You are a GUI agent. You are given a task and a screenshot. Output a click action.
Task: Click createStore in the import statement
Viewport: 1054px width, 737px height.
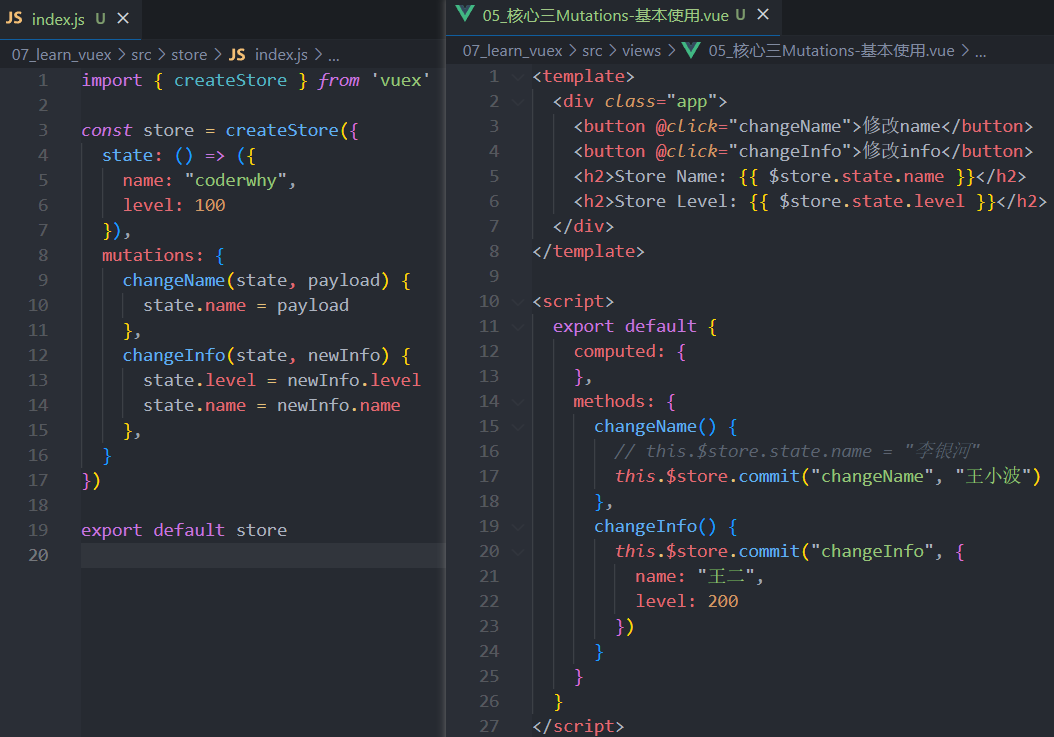coord(231,81)
